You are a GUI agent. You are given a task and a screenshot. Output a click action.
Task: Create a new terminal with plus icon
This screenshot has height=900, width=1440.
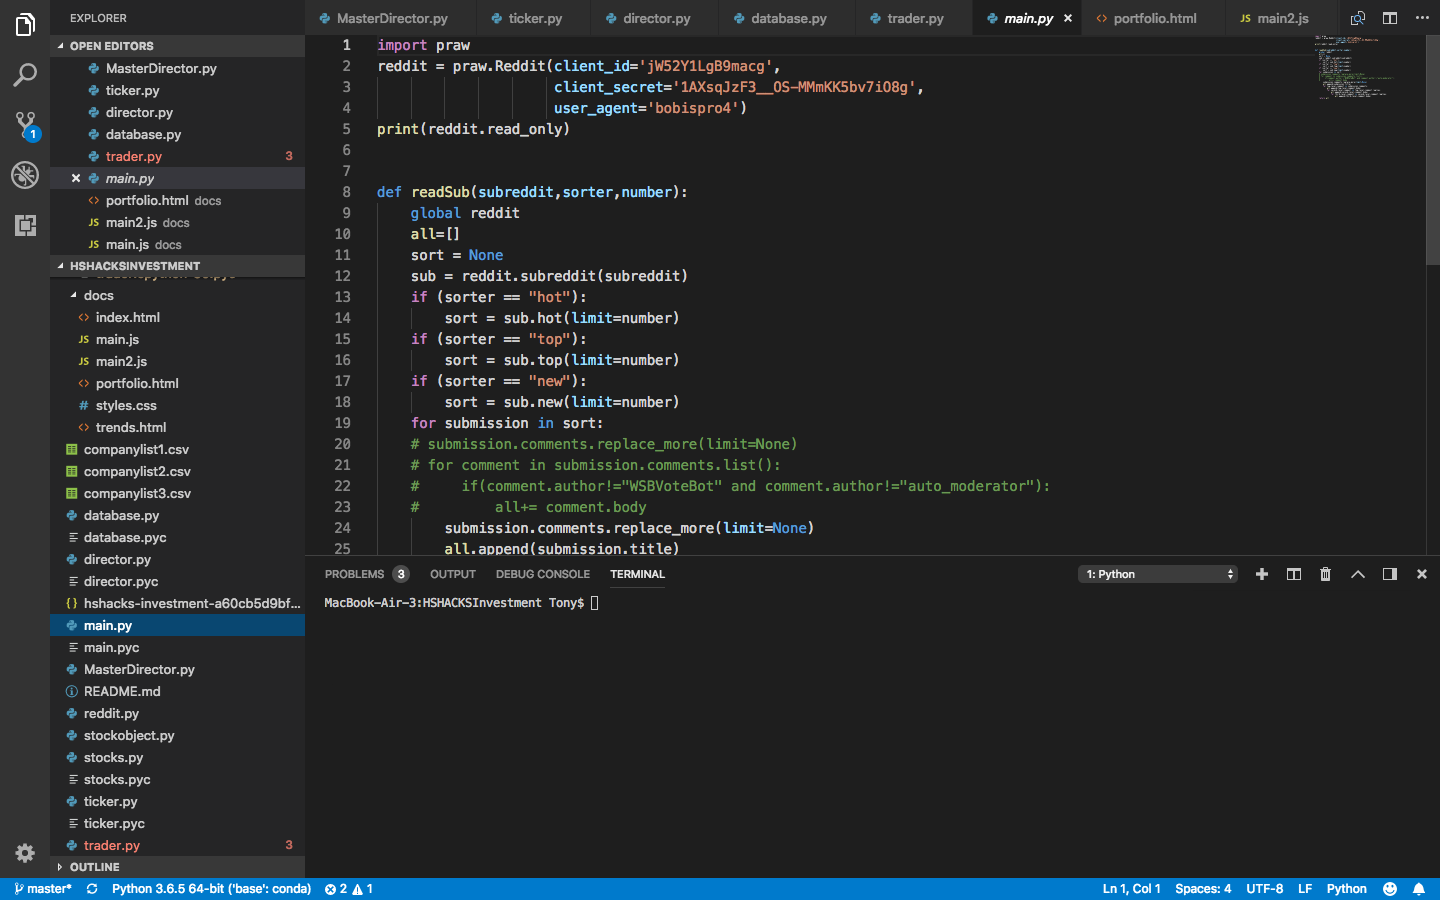coord(1262,574)
